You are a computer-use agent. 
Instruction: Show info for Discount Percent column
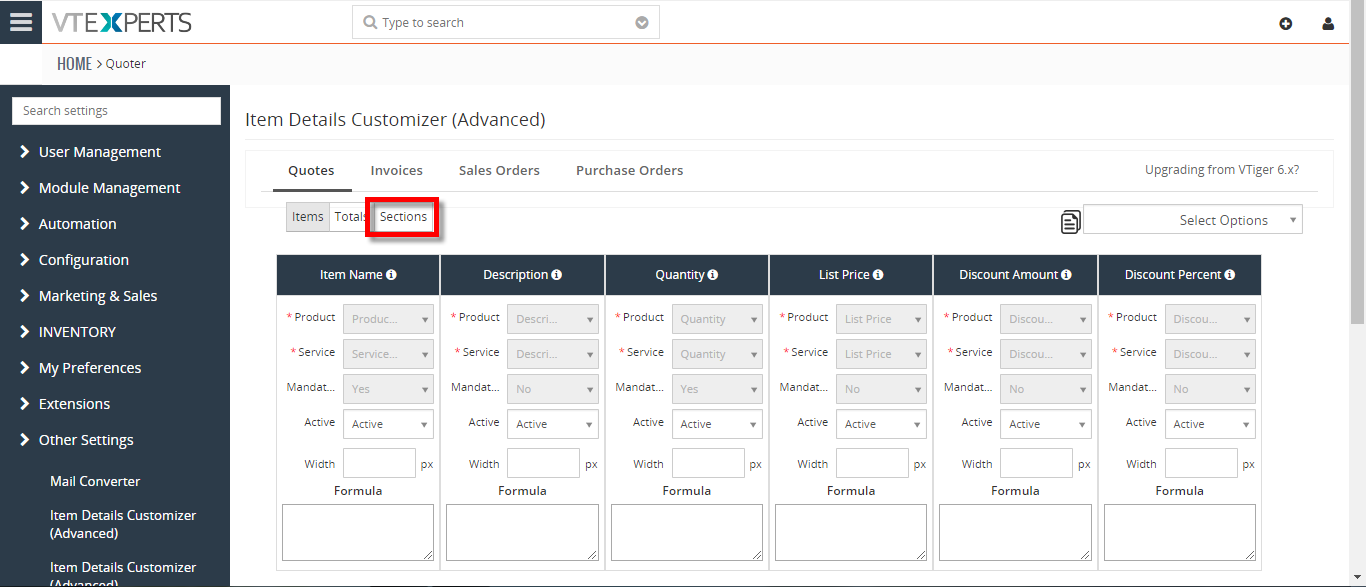1229,275
